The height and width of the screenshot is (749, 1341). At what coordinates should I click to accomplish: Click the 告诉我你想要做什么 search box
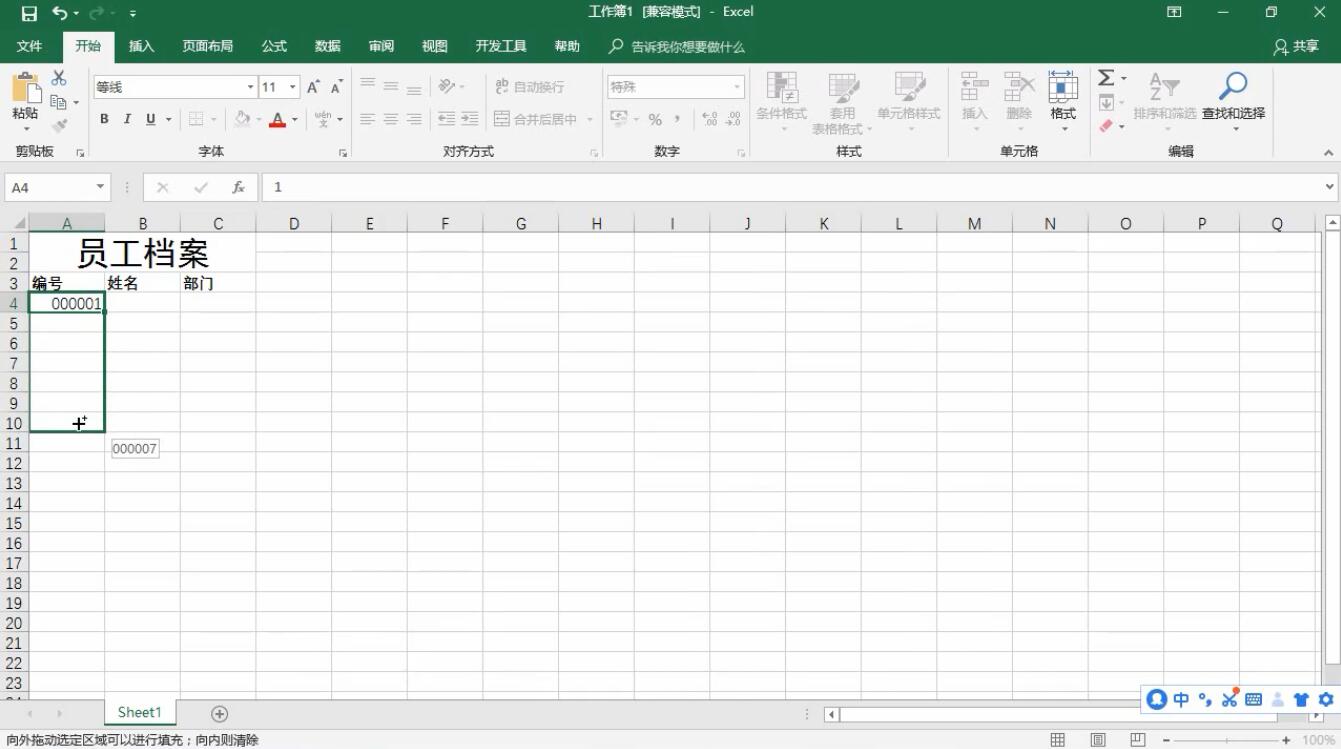point(678,46)
